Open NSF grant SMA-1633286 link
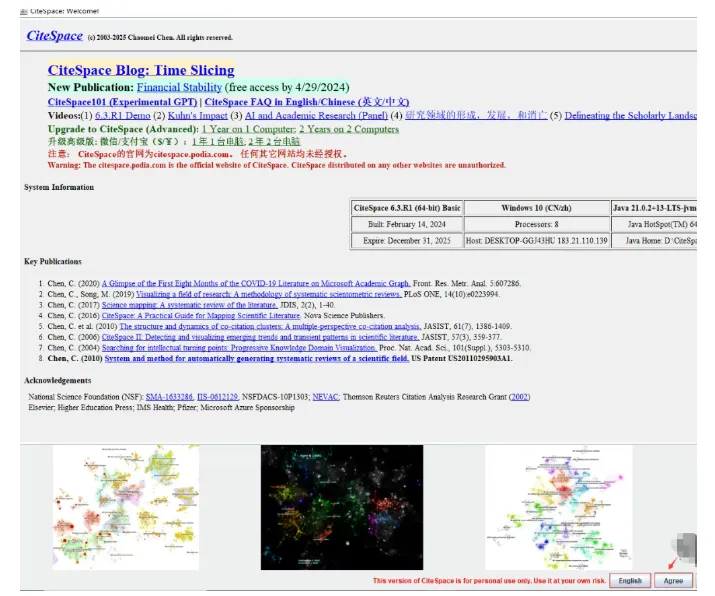 169,397
